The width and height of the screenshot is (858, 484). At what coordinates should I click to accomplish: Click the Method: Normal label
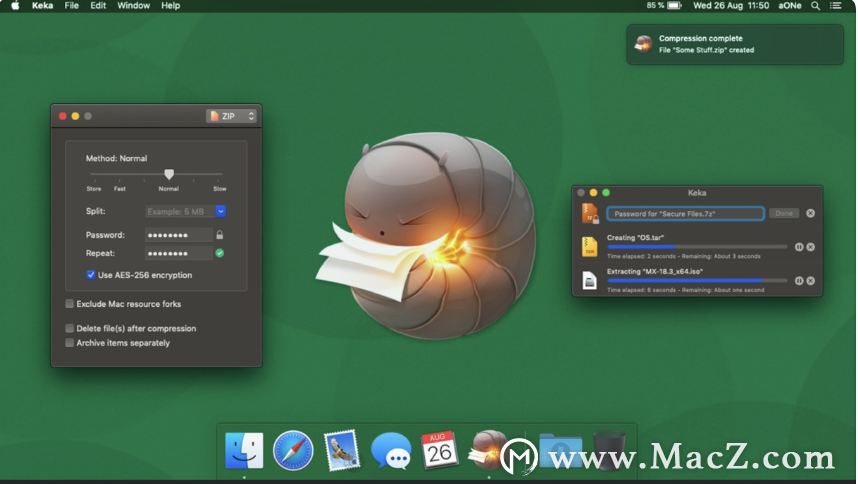116,158
